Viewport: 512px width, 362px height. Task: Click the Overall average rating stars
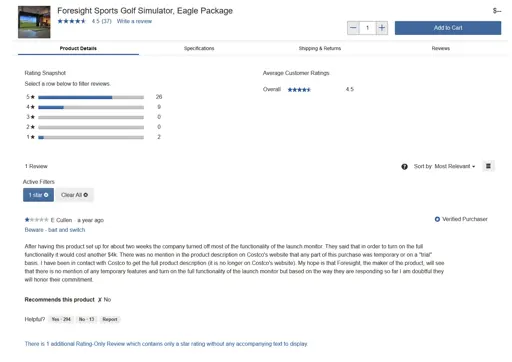coord(299,90)
